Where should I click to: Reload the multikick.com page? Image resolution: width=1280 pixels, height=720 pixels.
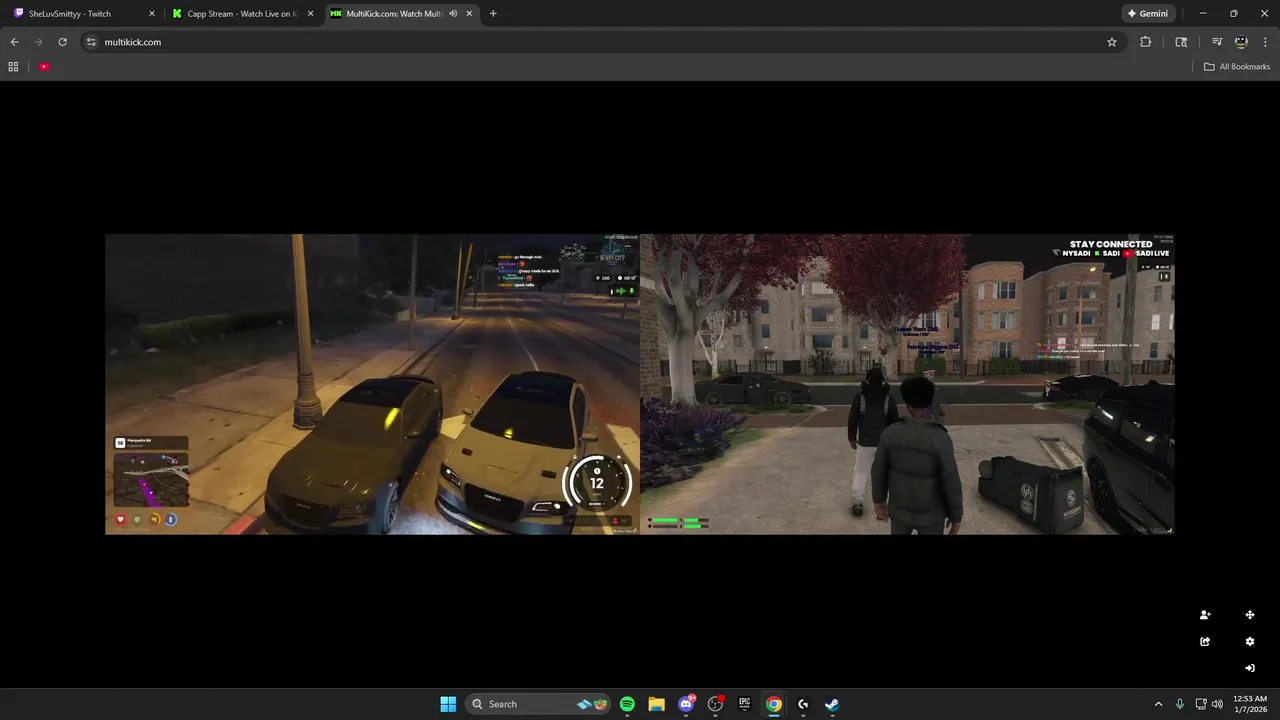pyautogui.click(x=62, y=42)
